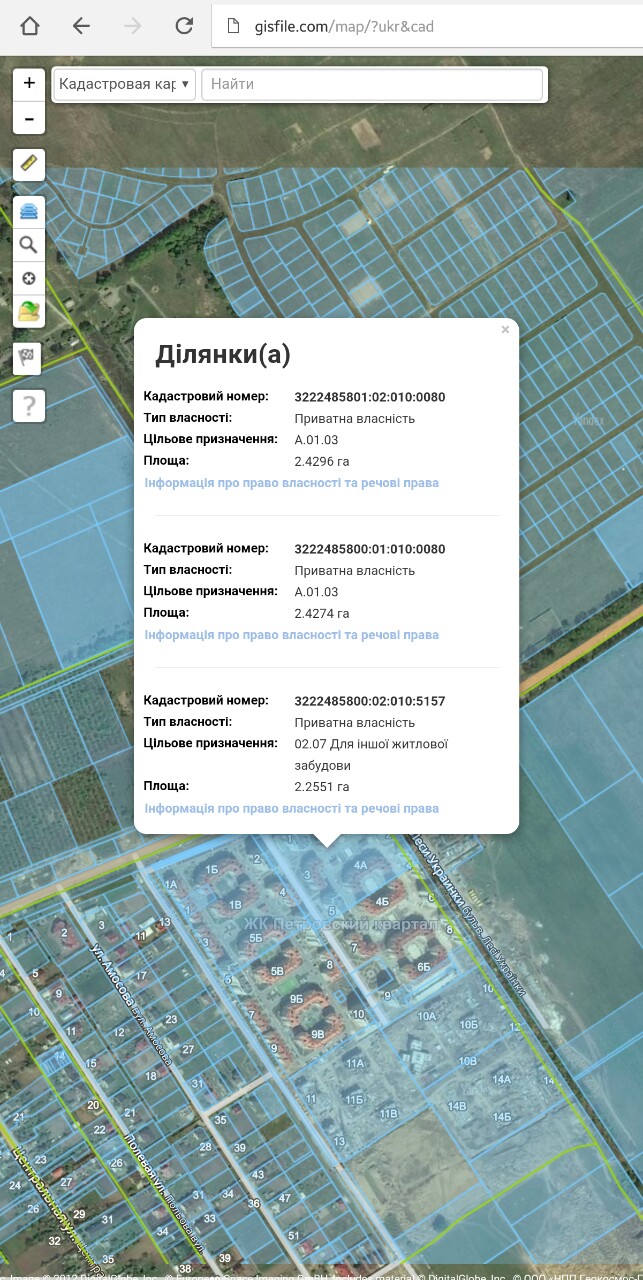This screenshot has height=1280, width=643.
Task: Open ownership info link for parcel 3222485800:01:010:0080
Action: (x=291, y=635)
